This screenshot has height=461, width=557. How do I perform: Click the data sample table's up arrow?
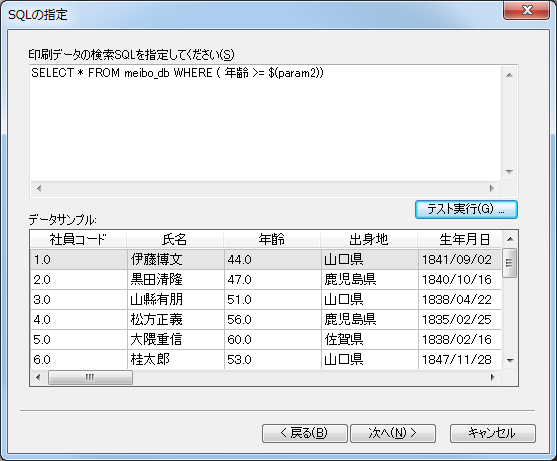coord(510,239)
